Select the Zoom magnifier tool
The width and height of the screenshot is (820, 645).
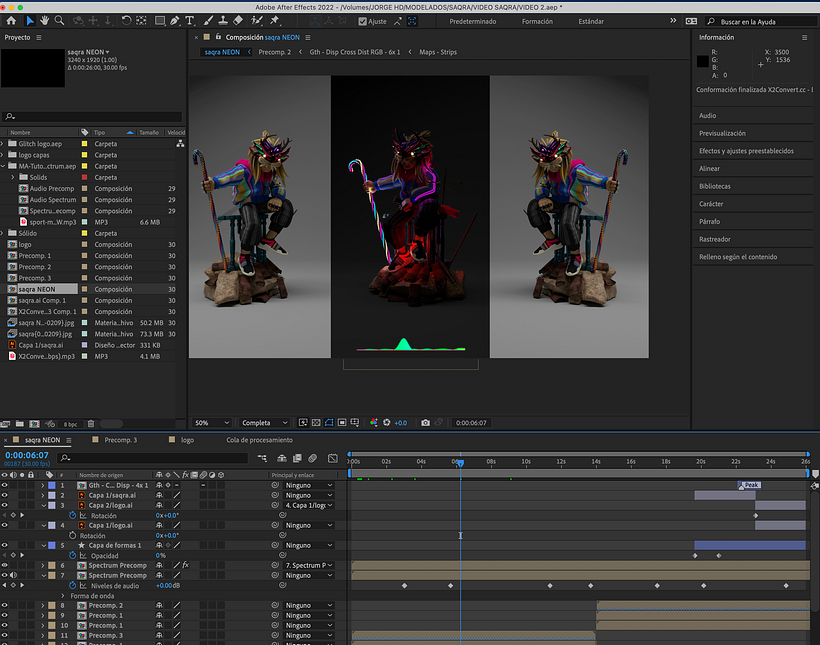(x=60, y=20)
